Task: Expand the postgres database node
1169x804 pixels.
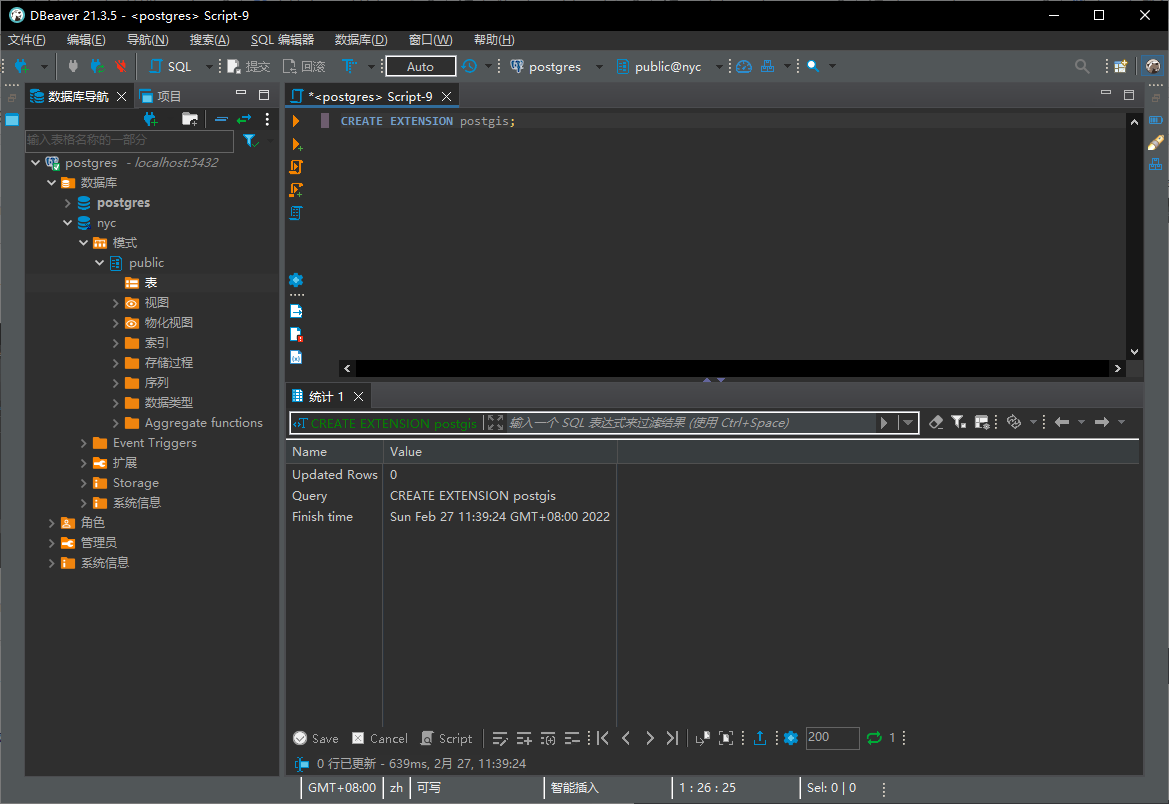Action: 67,203
